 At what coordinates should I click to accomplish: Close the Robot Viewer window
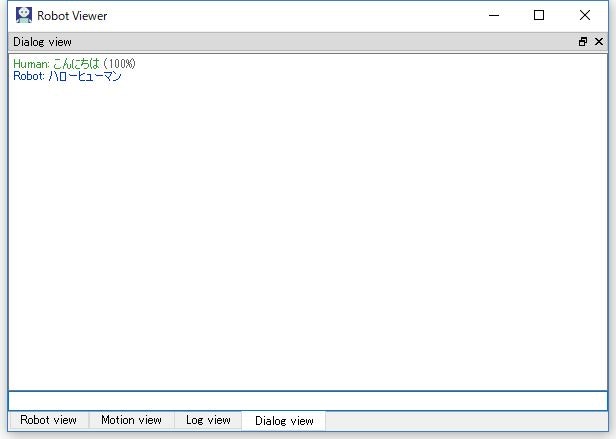(585, 15)
